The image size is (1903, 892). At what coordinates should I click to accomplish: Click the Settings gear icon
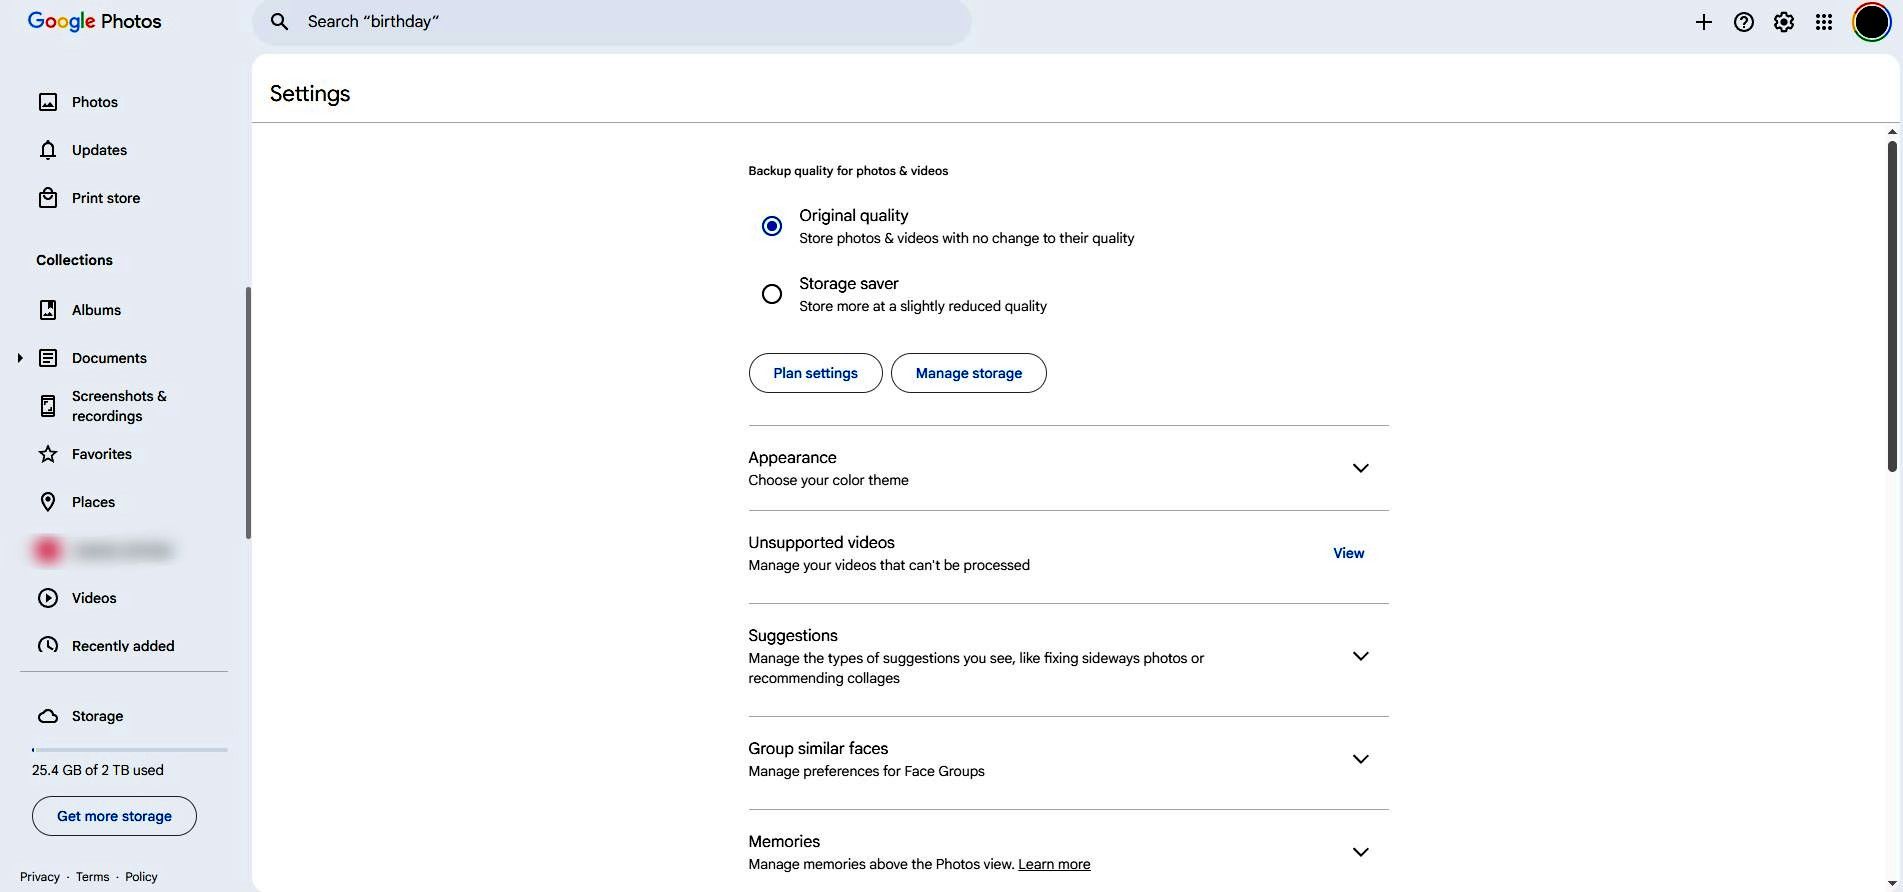click(1783, 22)
